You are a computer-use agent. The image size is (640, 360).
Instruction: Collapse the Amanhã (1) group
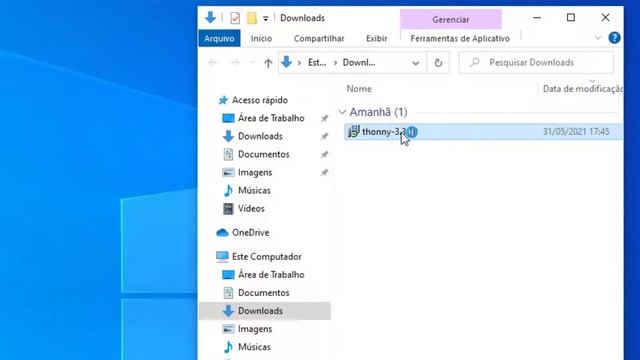342,112
